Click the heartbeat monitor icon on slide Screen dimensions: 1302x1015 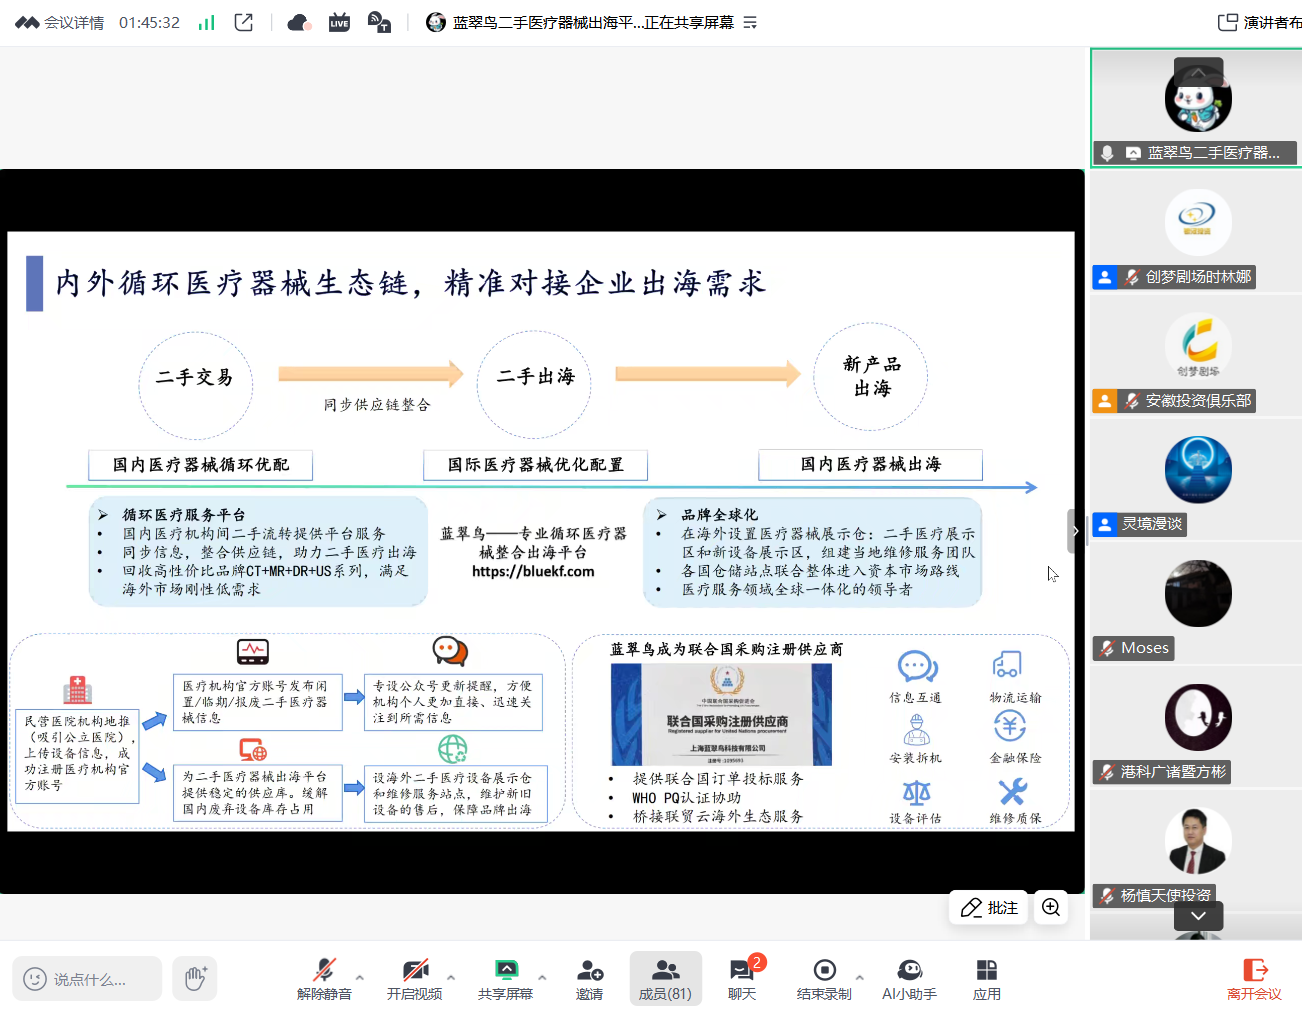(253, 652)
